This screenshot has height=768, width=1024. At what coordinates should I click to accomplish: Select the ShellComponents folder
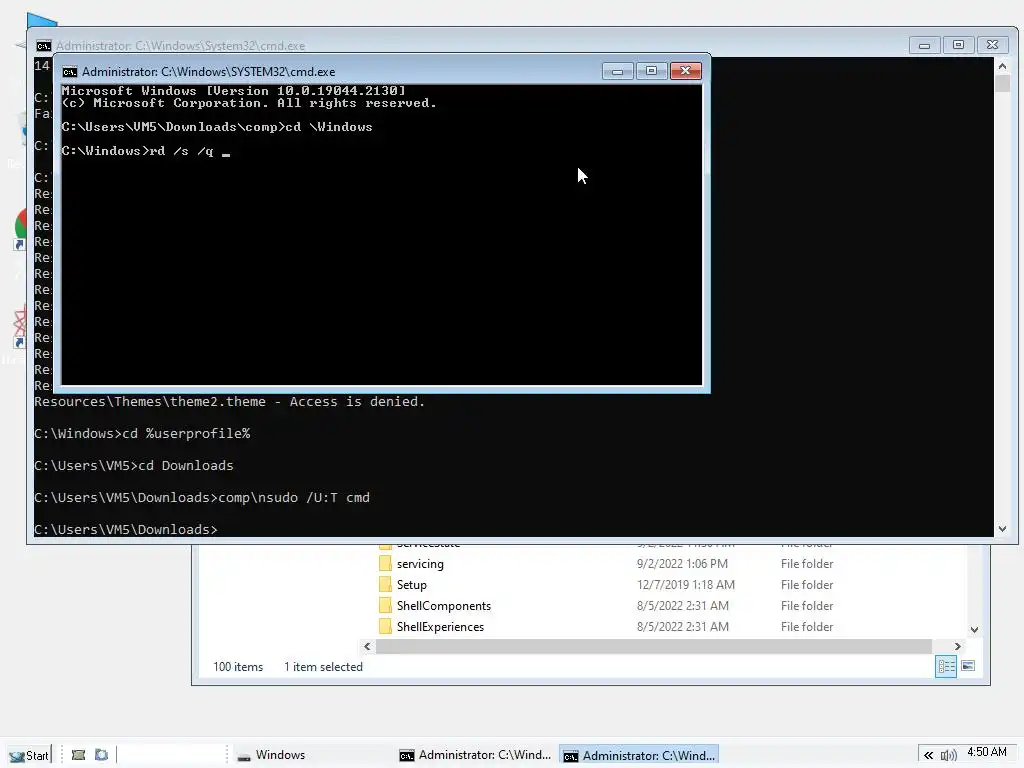pyautogui.click(x=443, y=605)
